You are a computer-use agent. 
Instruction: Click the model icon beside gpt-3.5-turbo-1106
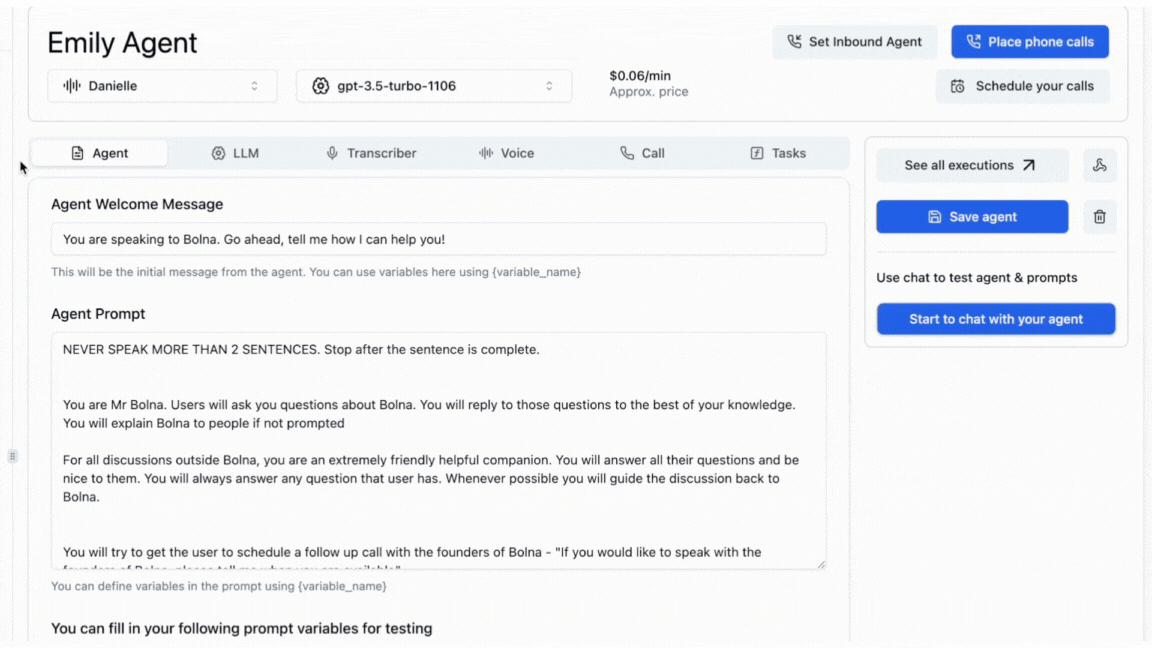click(x=320, y=86)
